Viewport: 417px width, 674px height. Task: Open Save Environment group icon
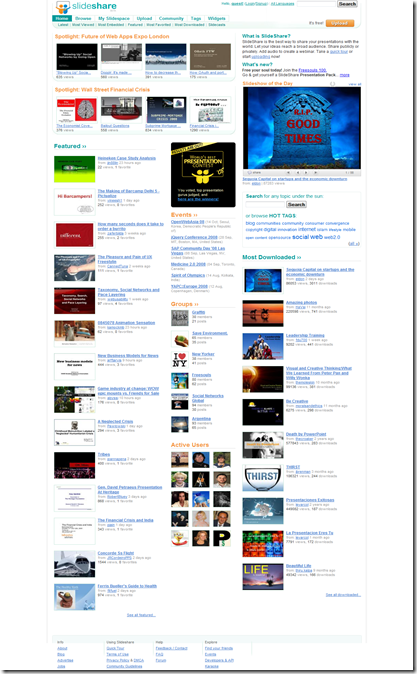180,339
